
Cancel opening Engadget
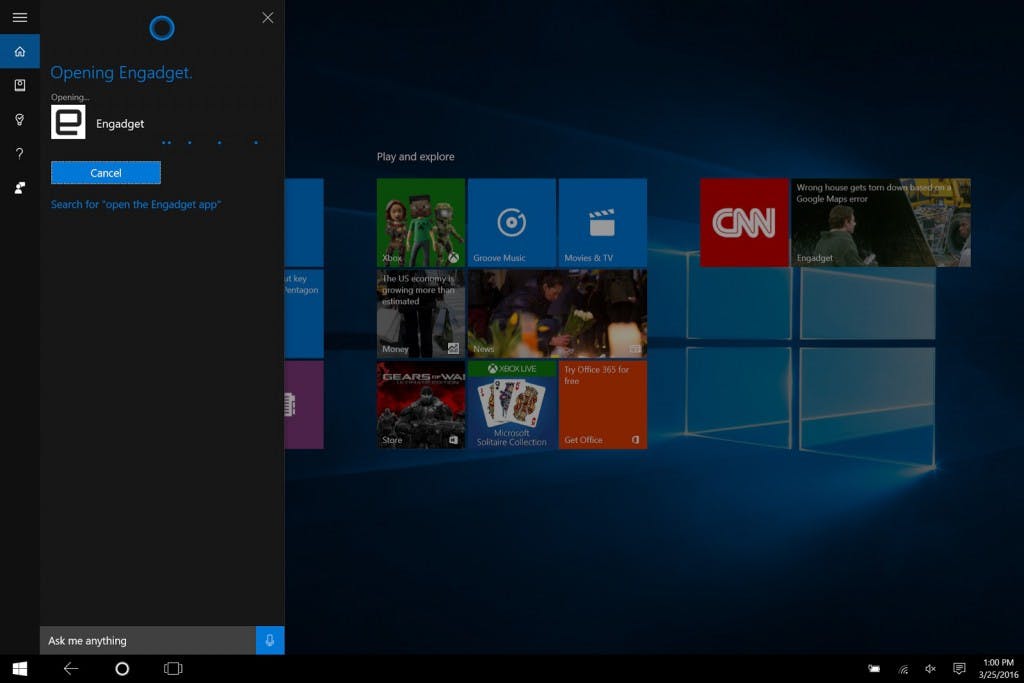pos(106,173)
